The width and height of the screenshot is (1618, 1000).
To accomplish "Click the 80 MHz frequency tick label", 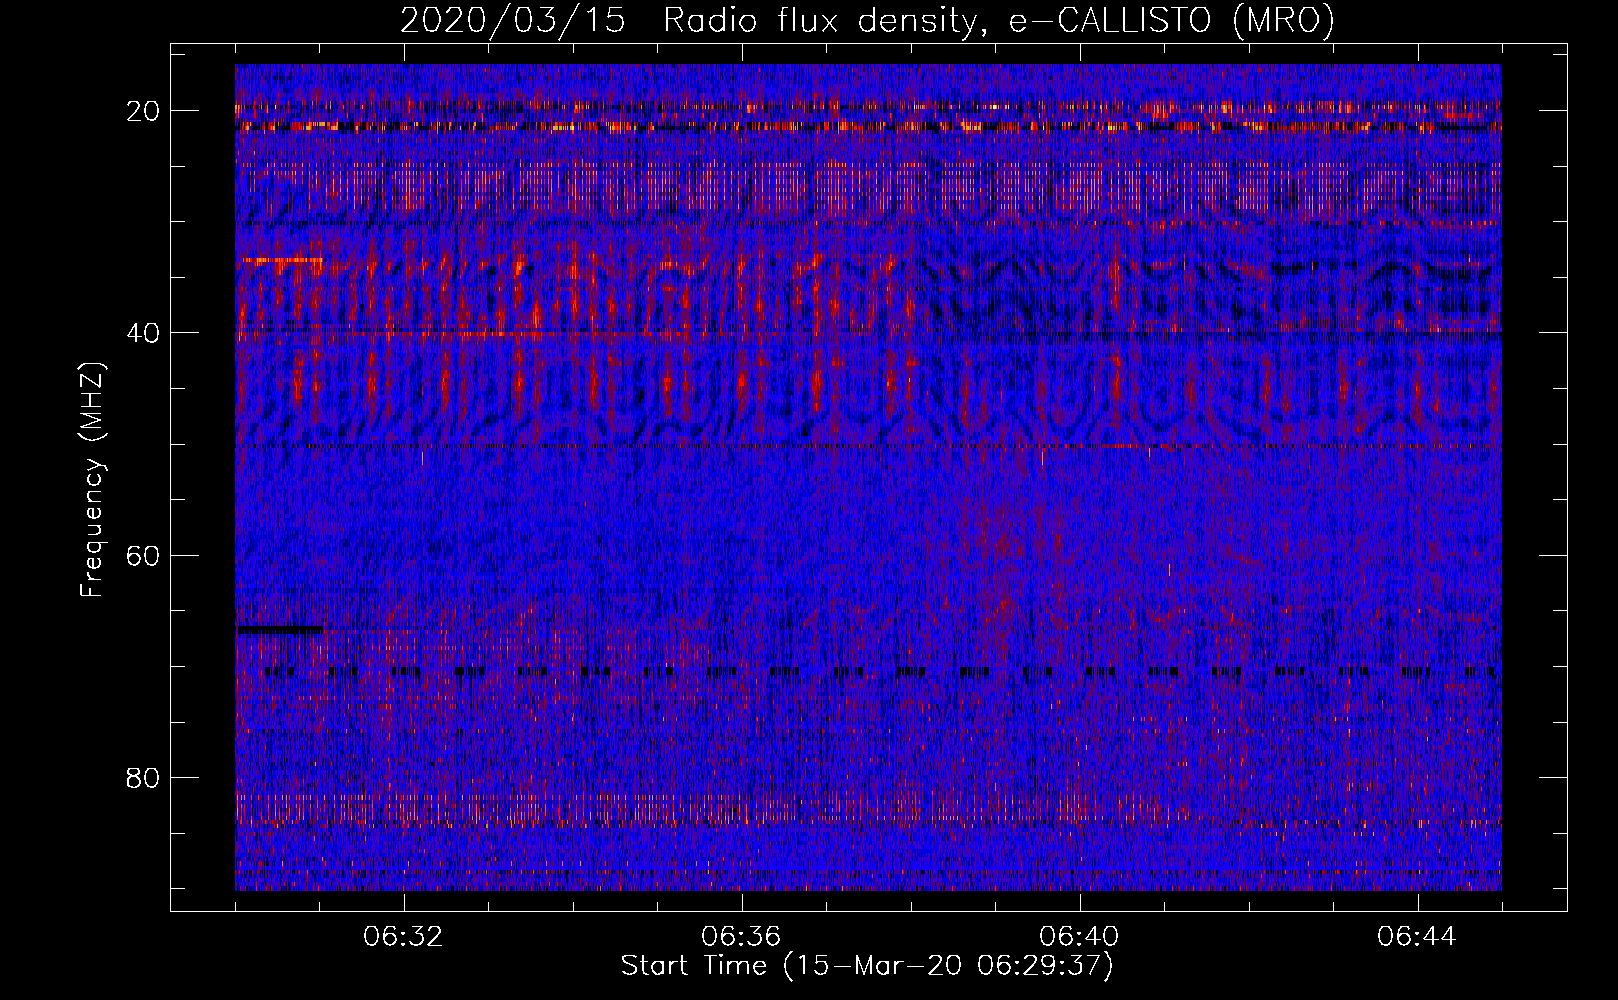I will click(x=144, y=777).
